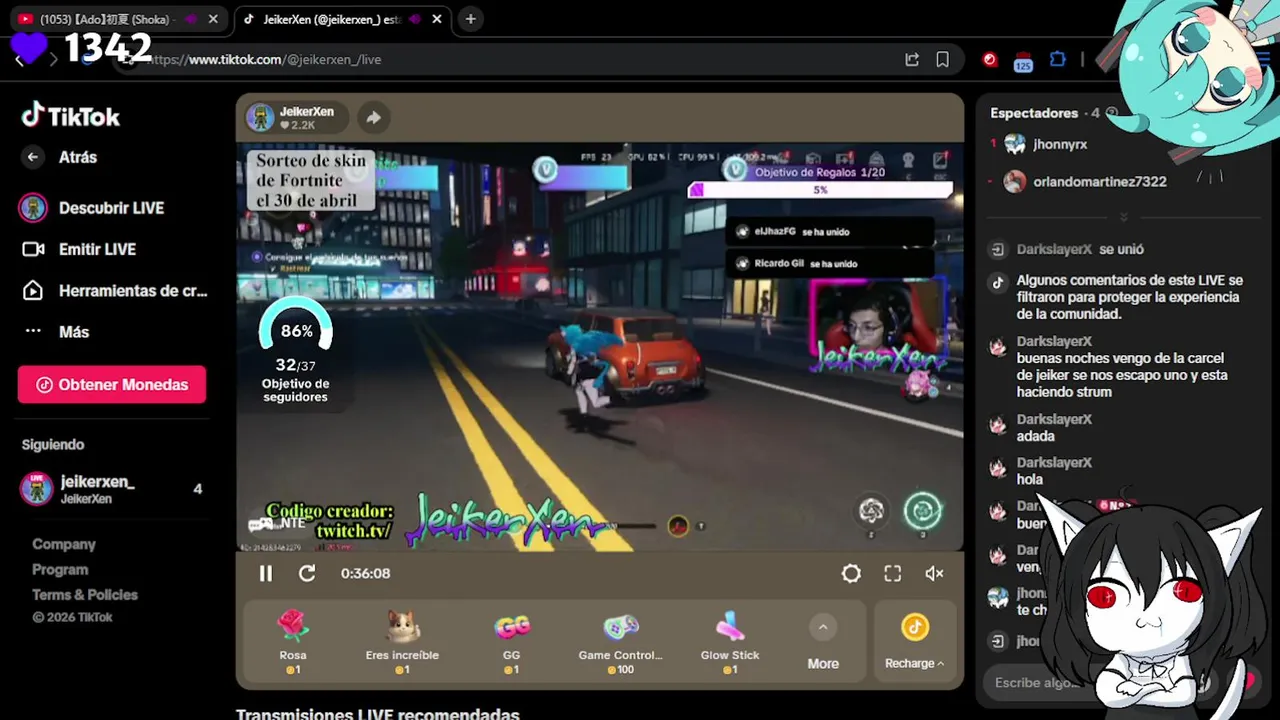Click the elJhazFG se ha unido notice
Image resolution: width=1280 pixels, height=720 pixels.
coord(828,231)
